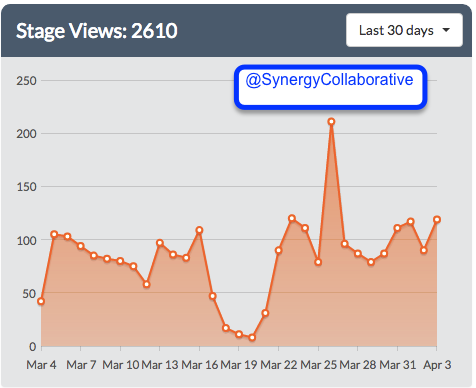Click the data point above the Mar 19 tick
Screen dimensions: 476x388
click(x=239, y=334)
